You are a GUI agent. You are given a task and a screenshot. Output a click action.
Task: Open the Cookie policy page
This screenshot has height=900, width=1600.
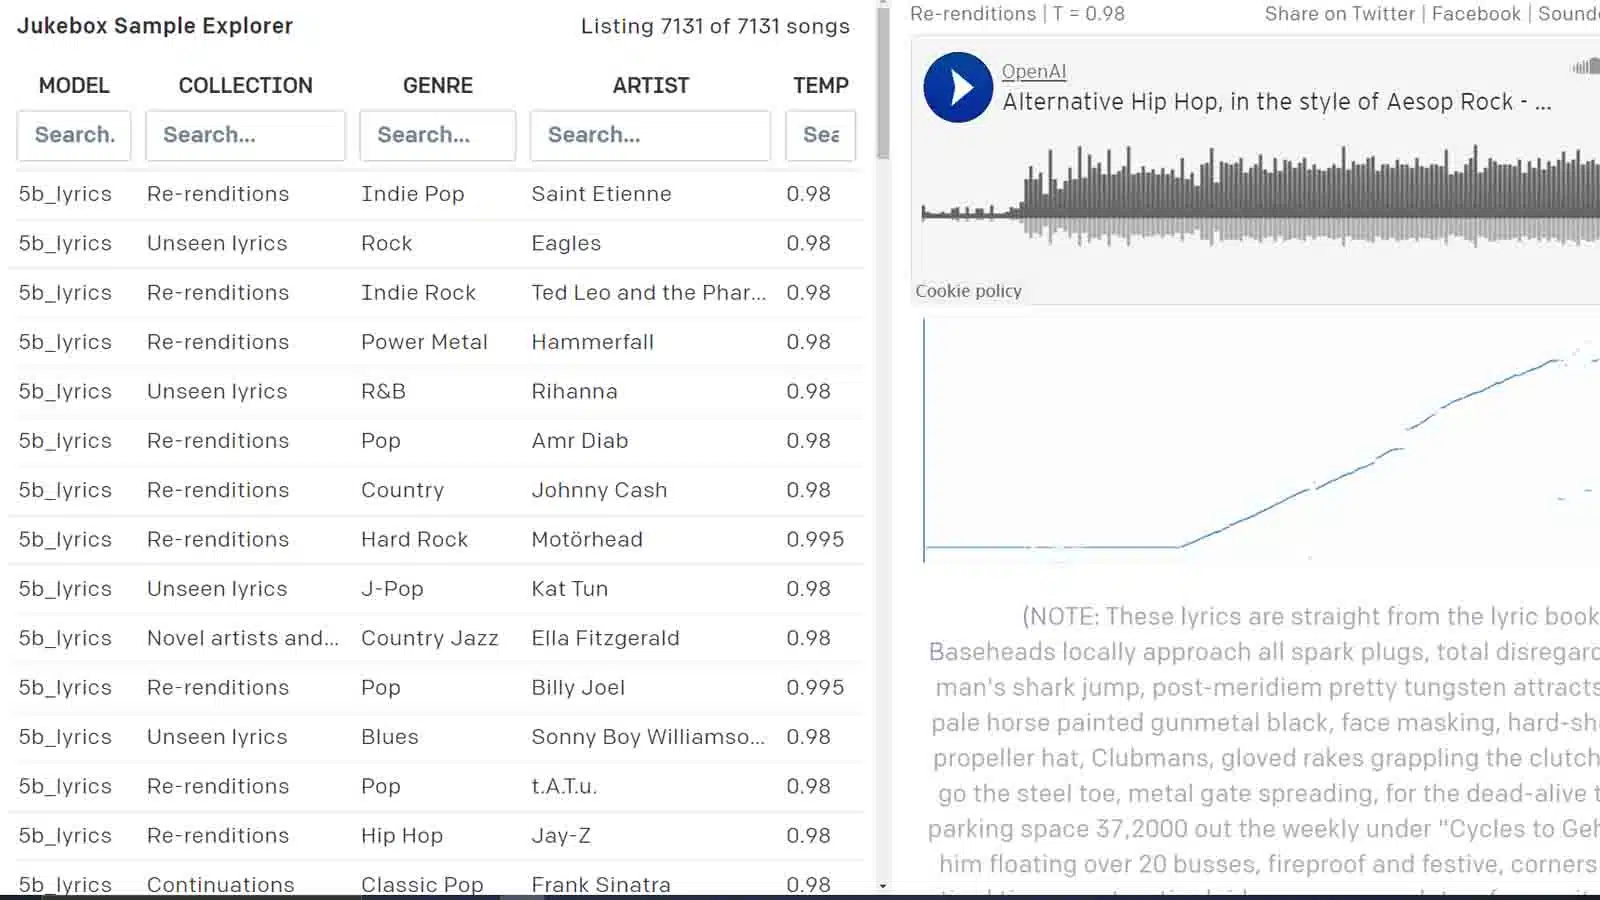[x=968, y=290]
